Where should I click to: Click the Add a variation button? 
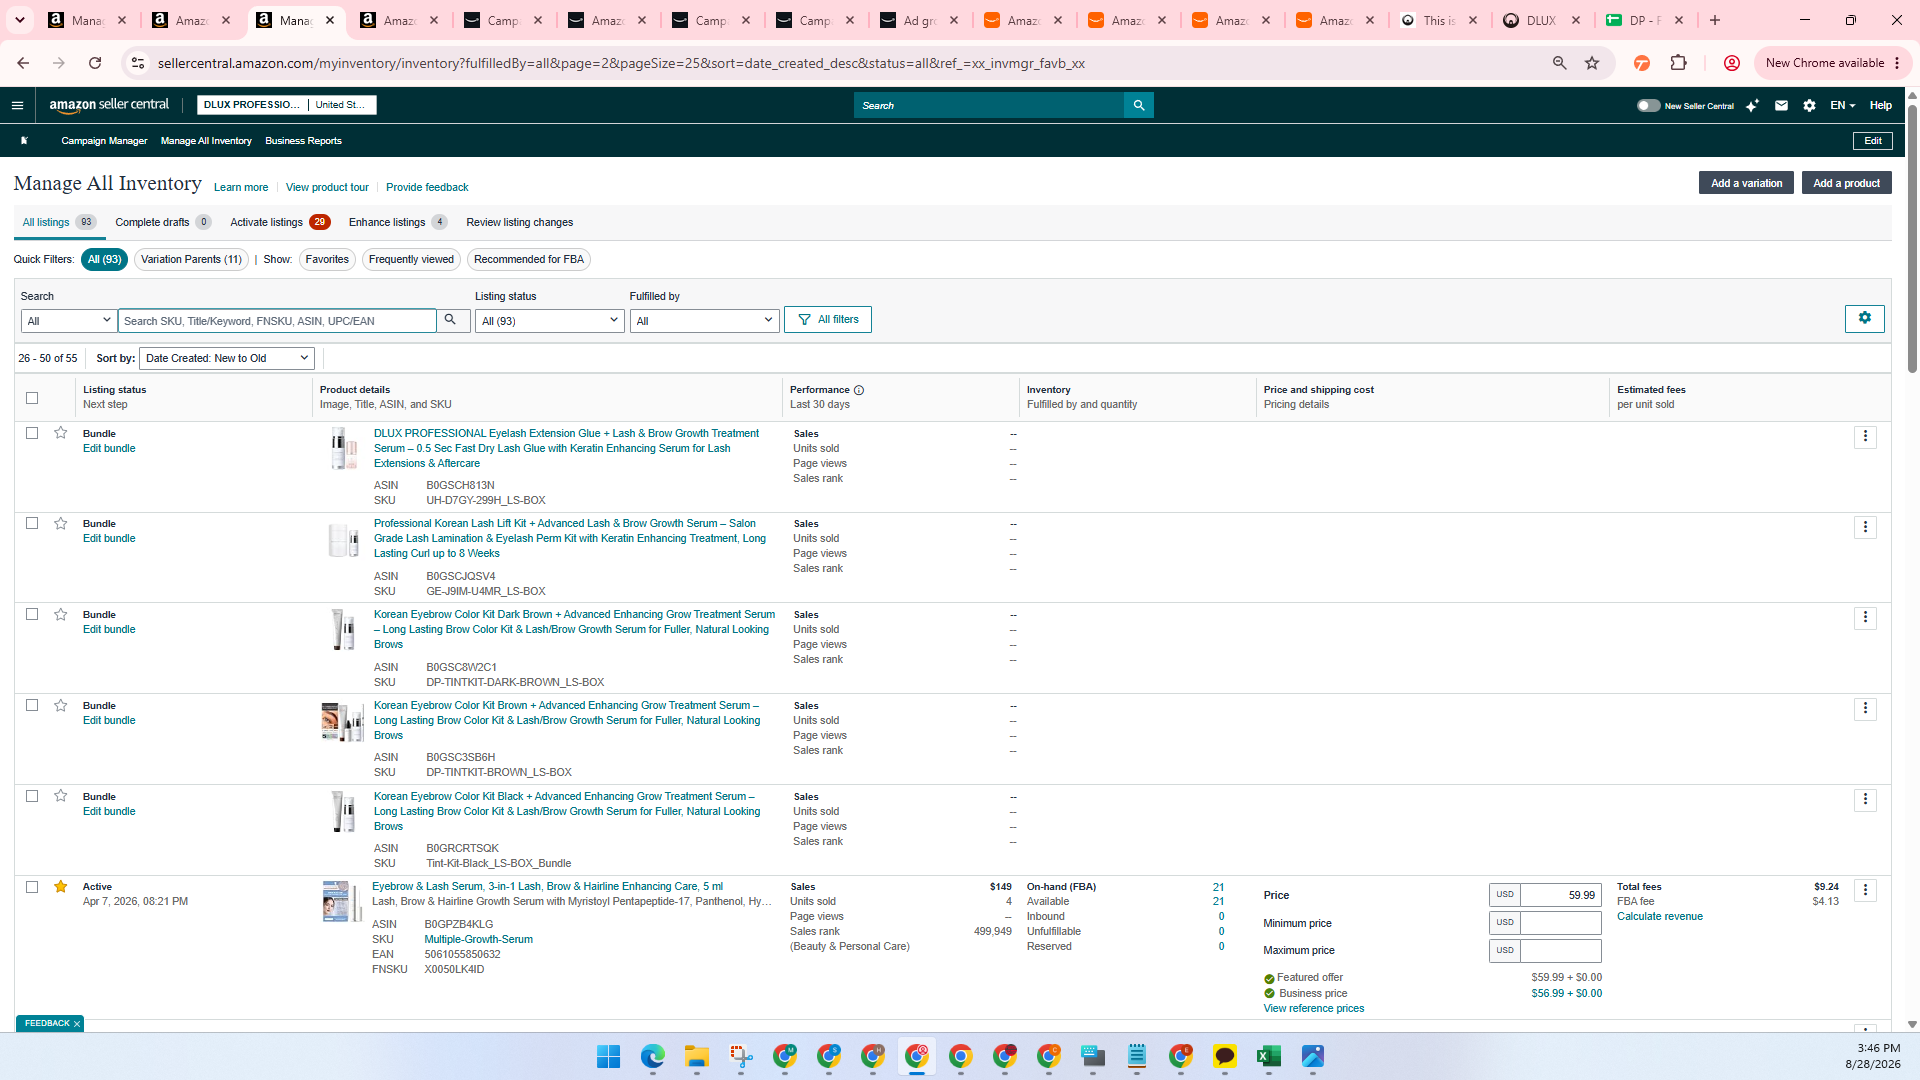pos(1746,183)
